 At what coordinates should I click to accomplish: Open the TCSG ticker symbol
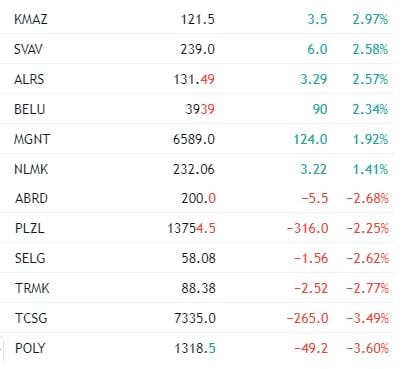(x=31, y=318)
